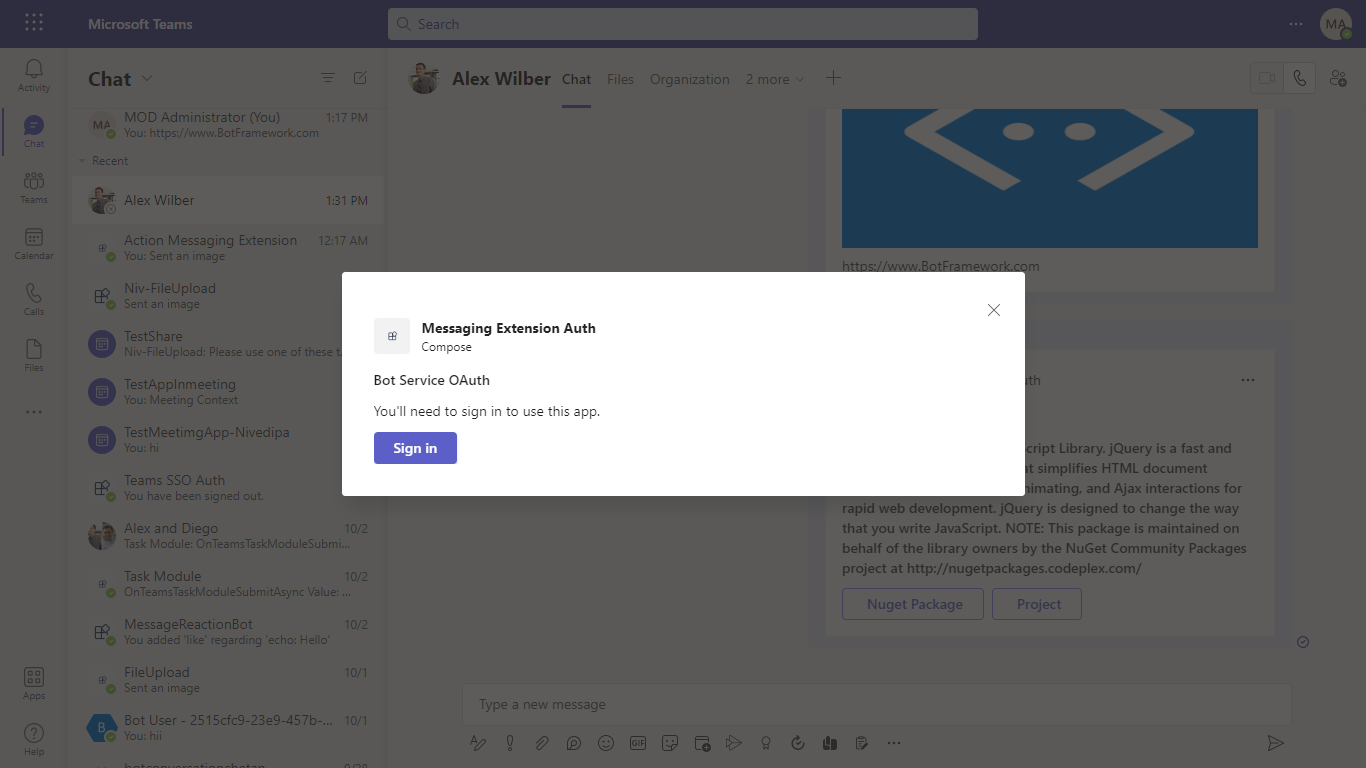Open Activity in the left rail

point(34,75)
